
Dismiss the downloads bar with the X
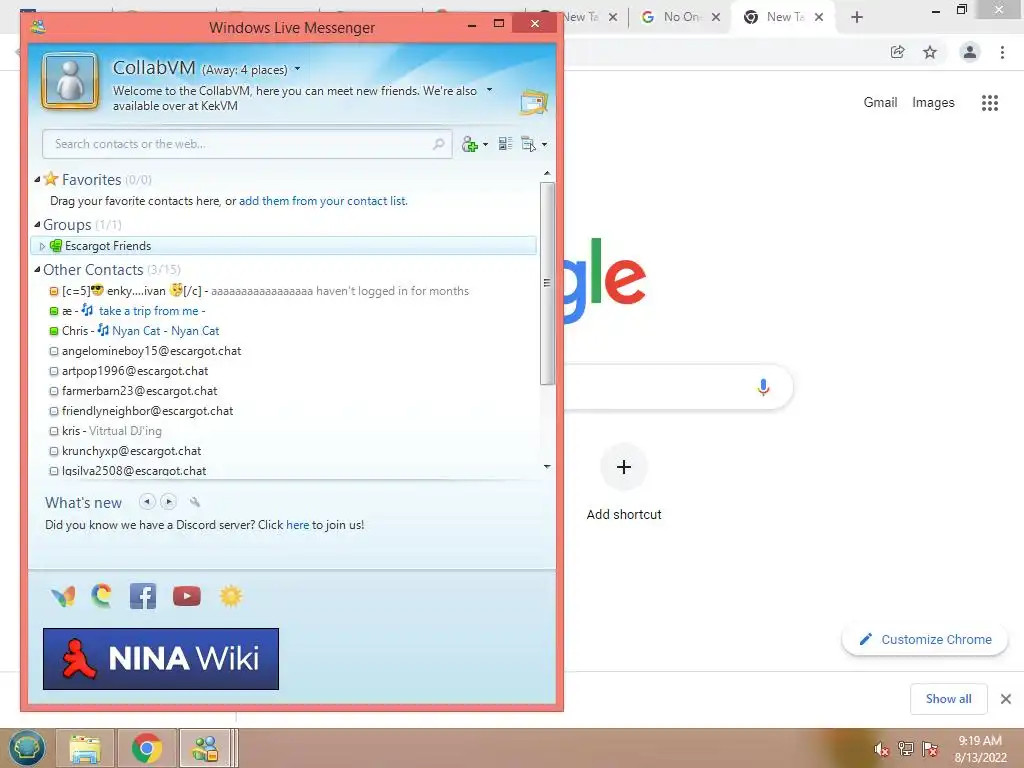coord(1006,699)
